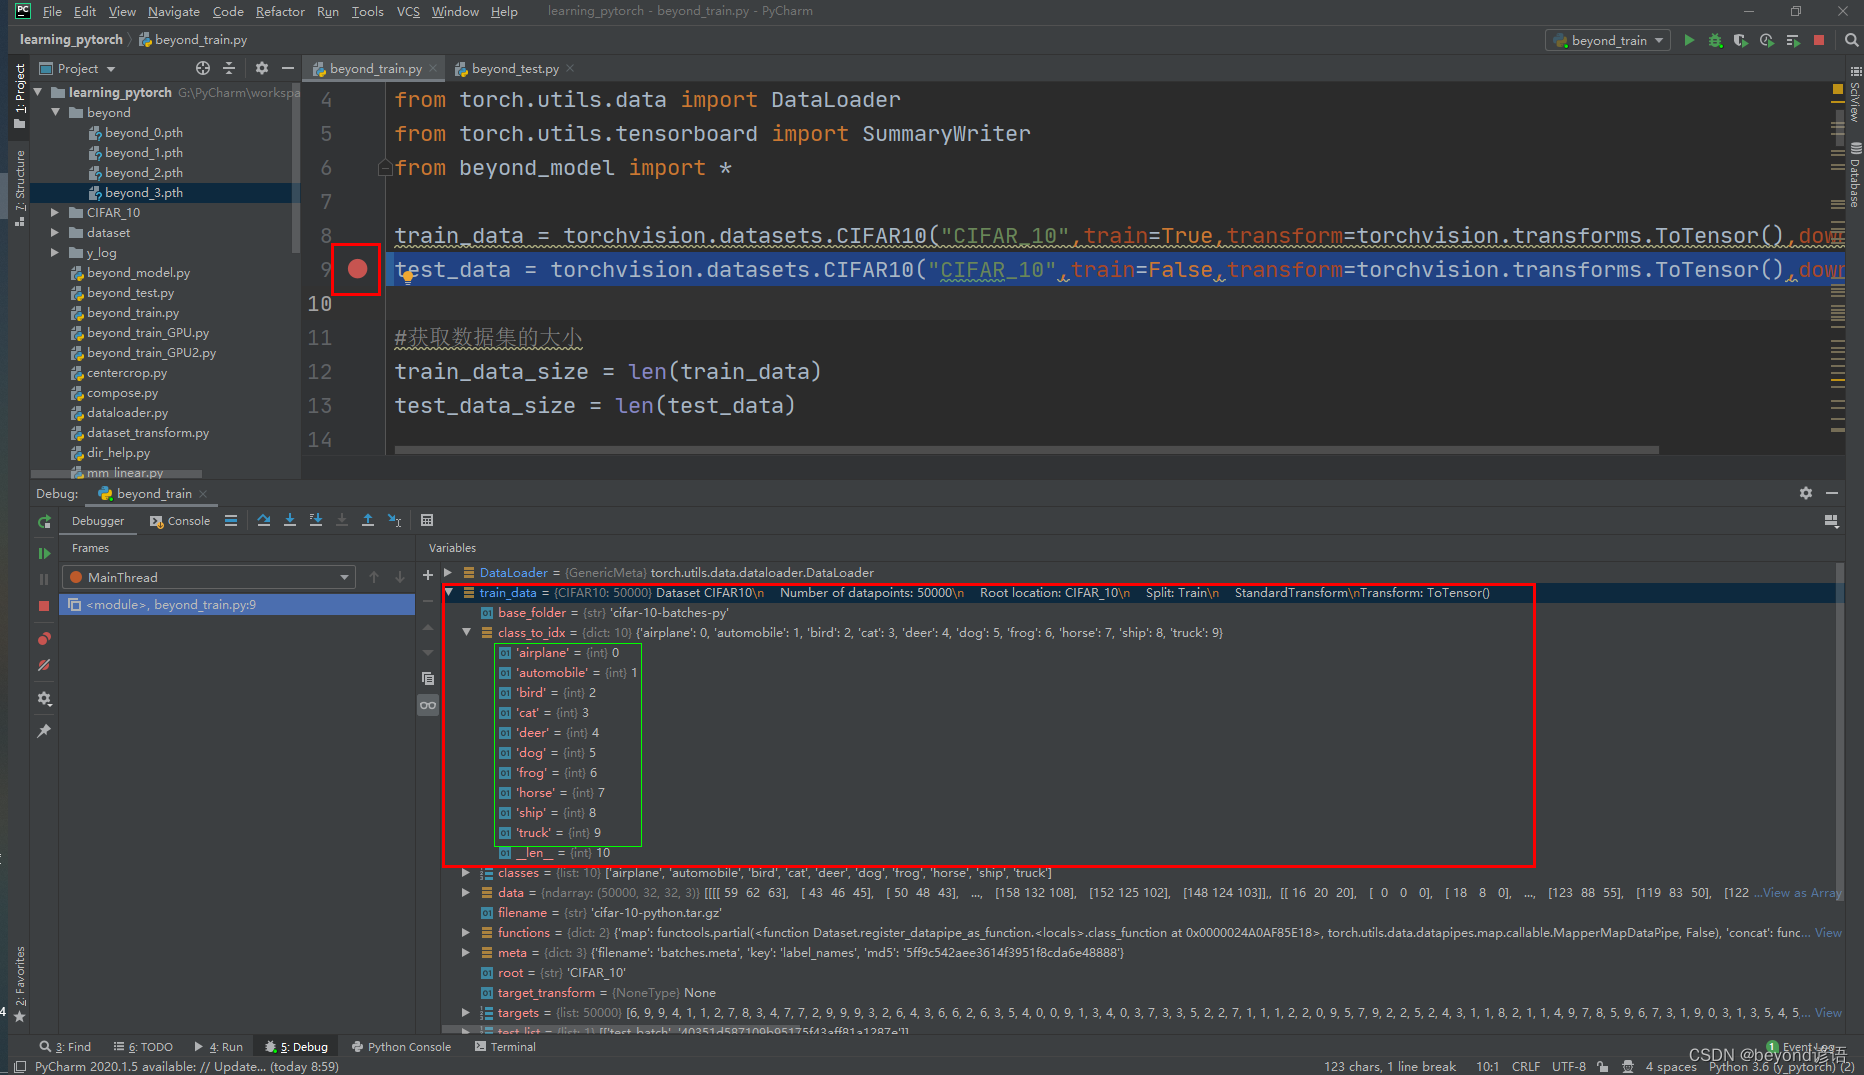Click the top toolbar red Stop icon
Viewport: 1864px width, 1075px height.
[1819, 40]
